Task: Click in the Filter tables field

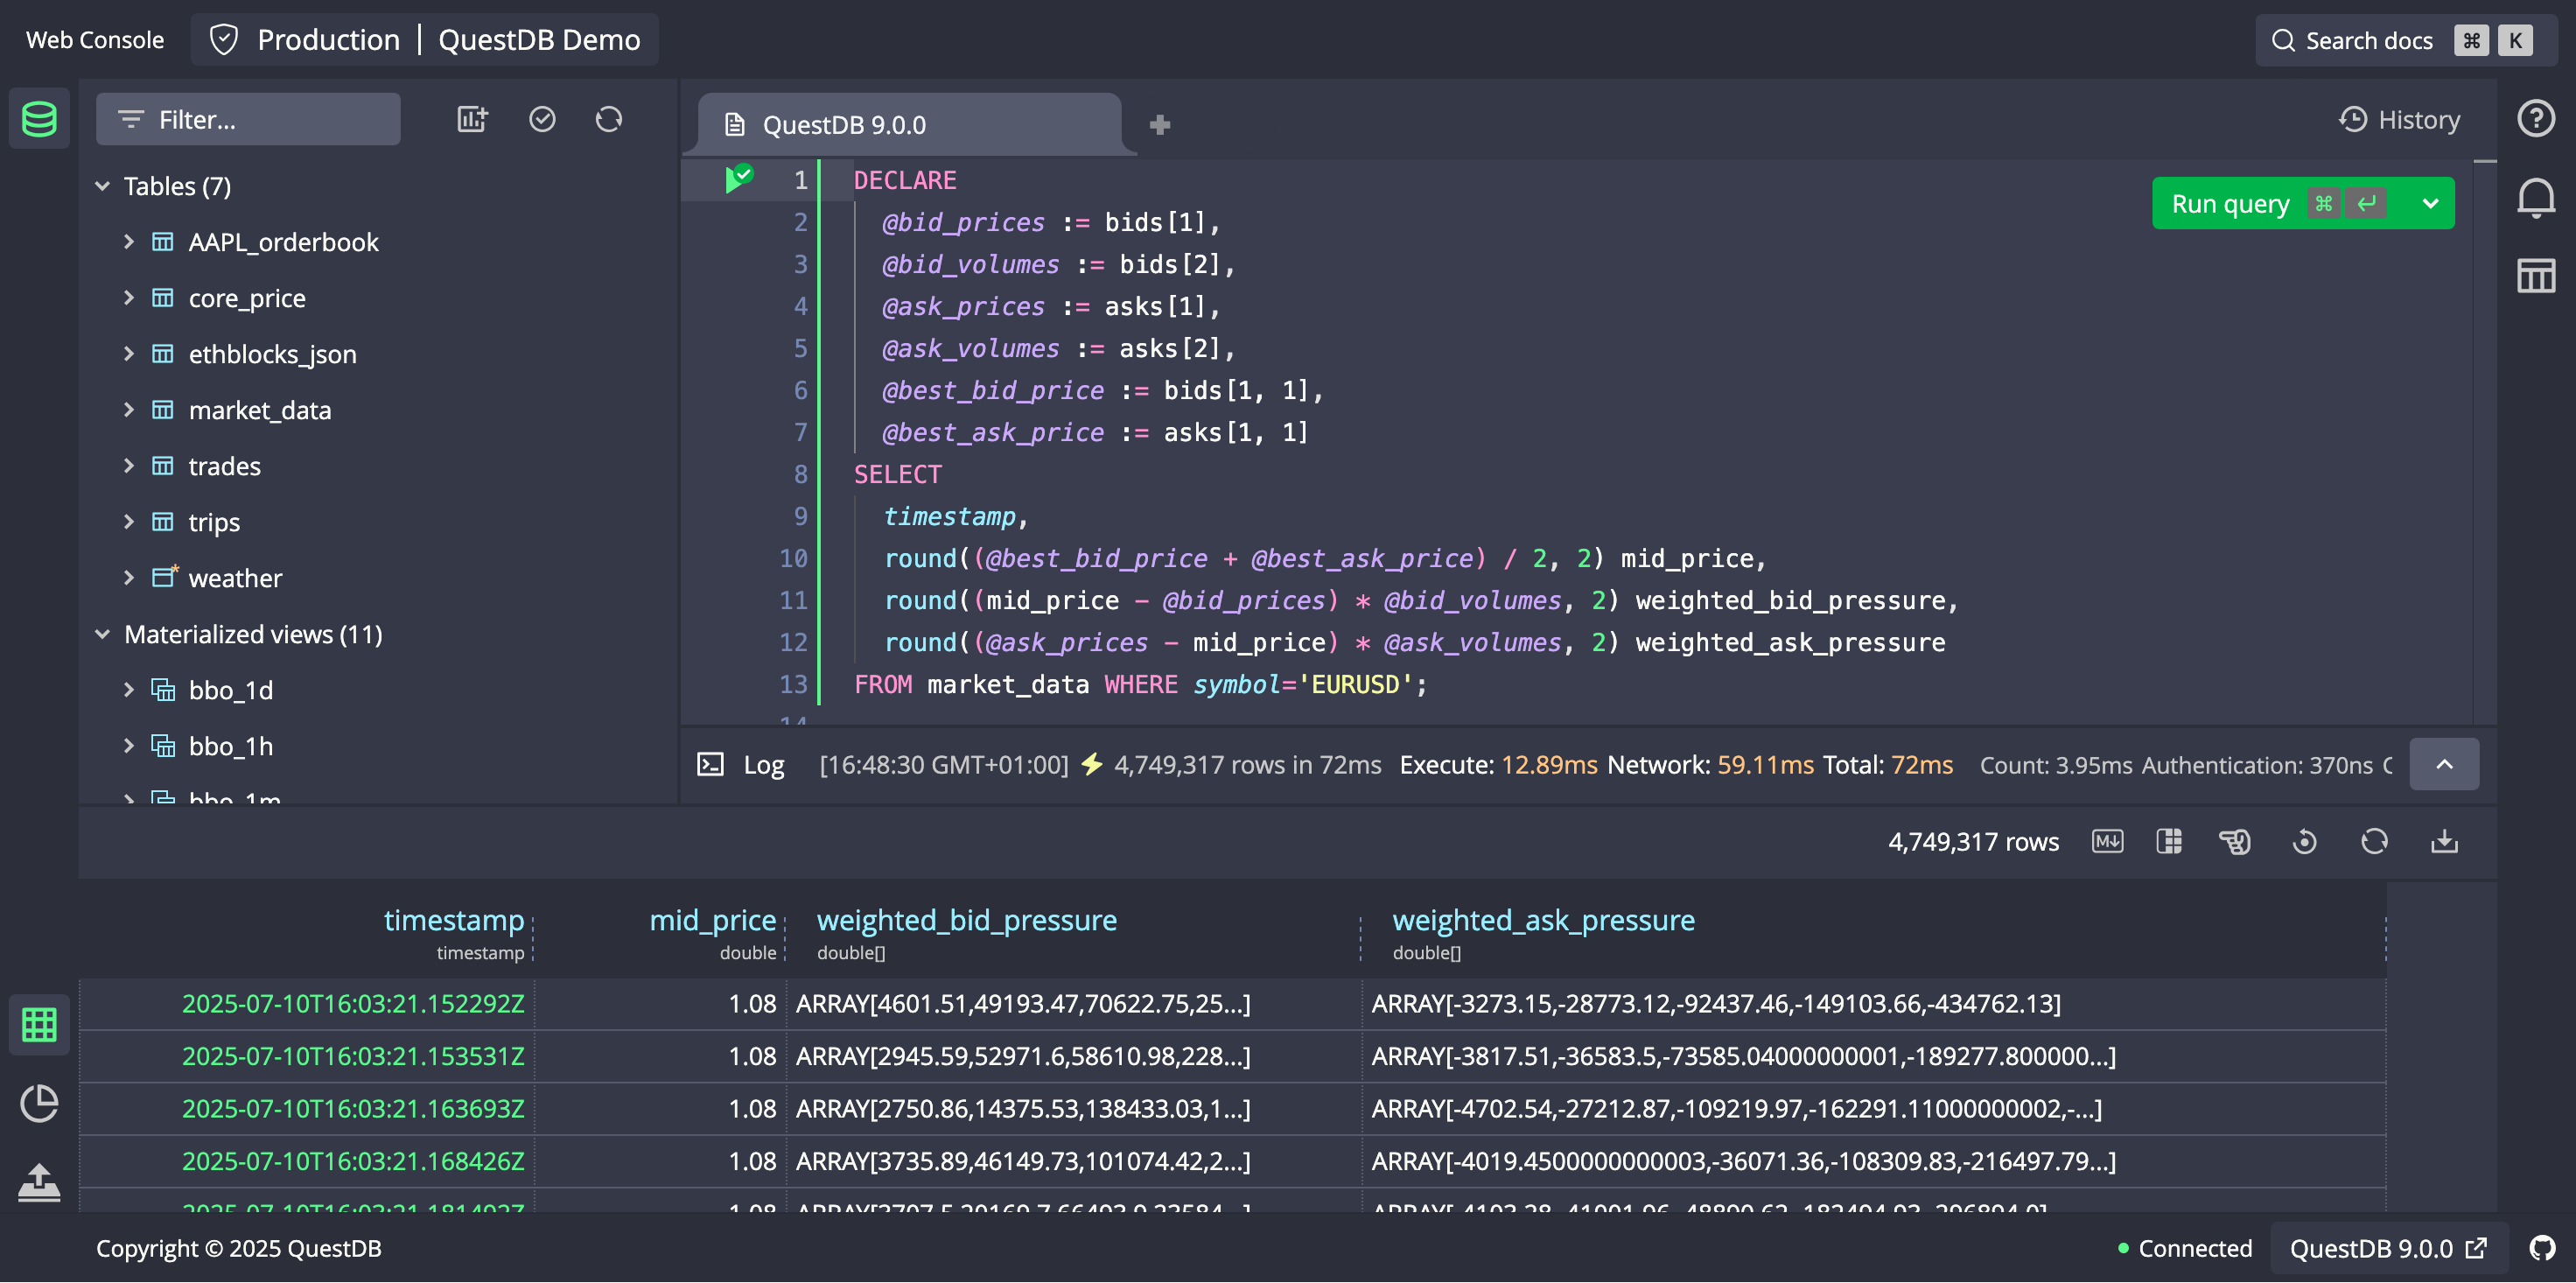Action: 248,119
